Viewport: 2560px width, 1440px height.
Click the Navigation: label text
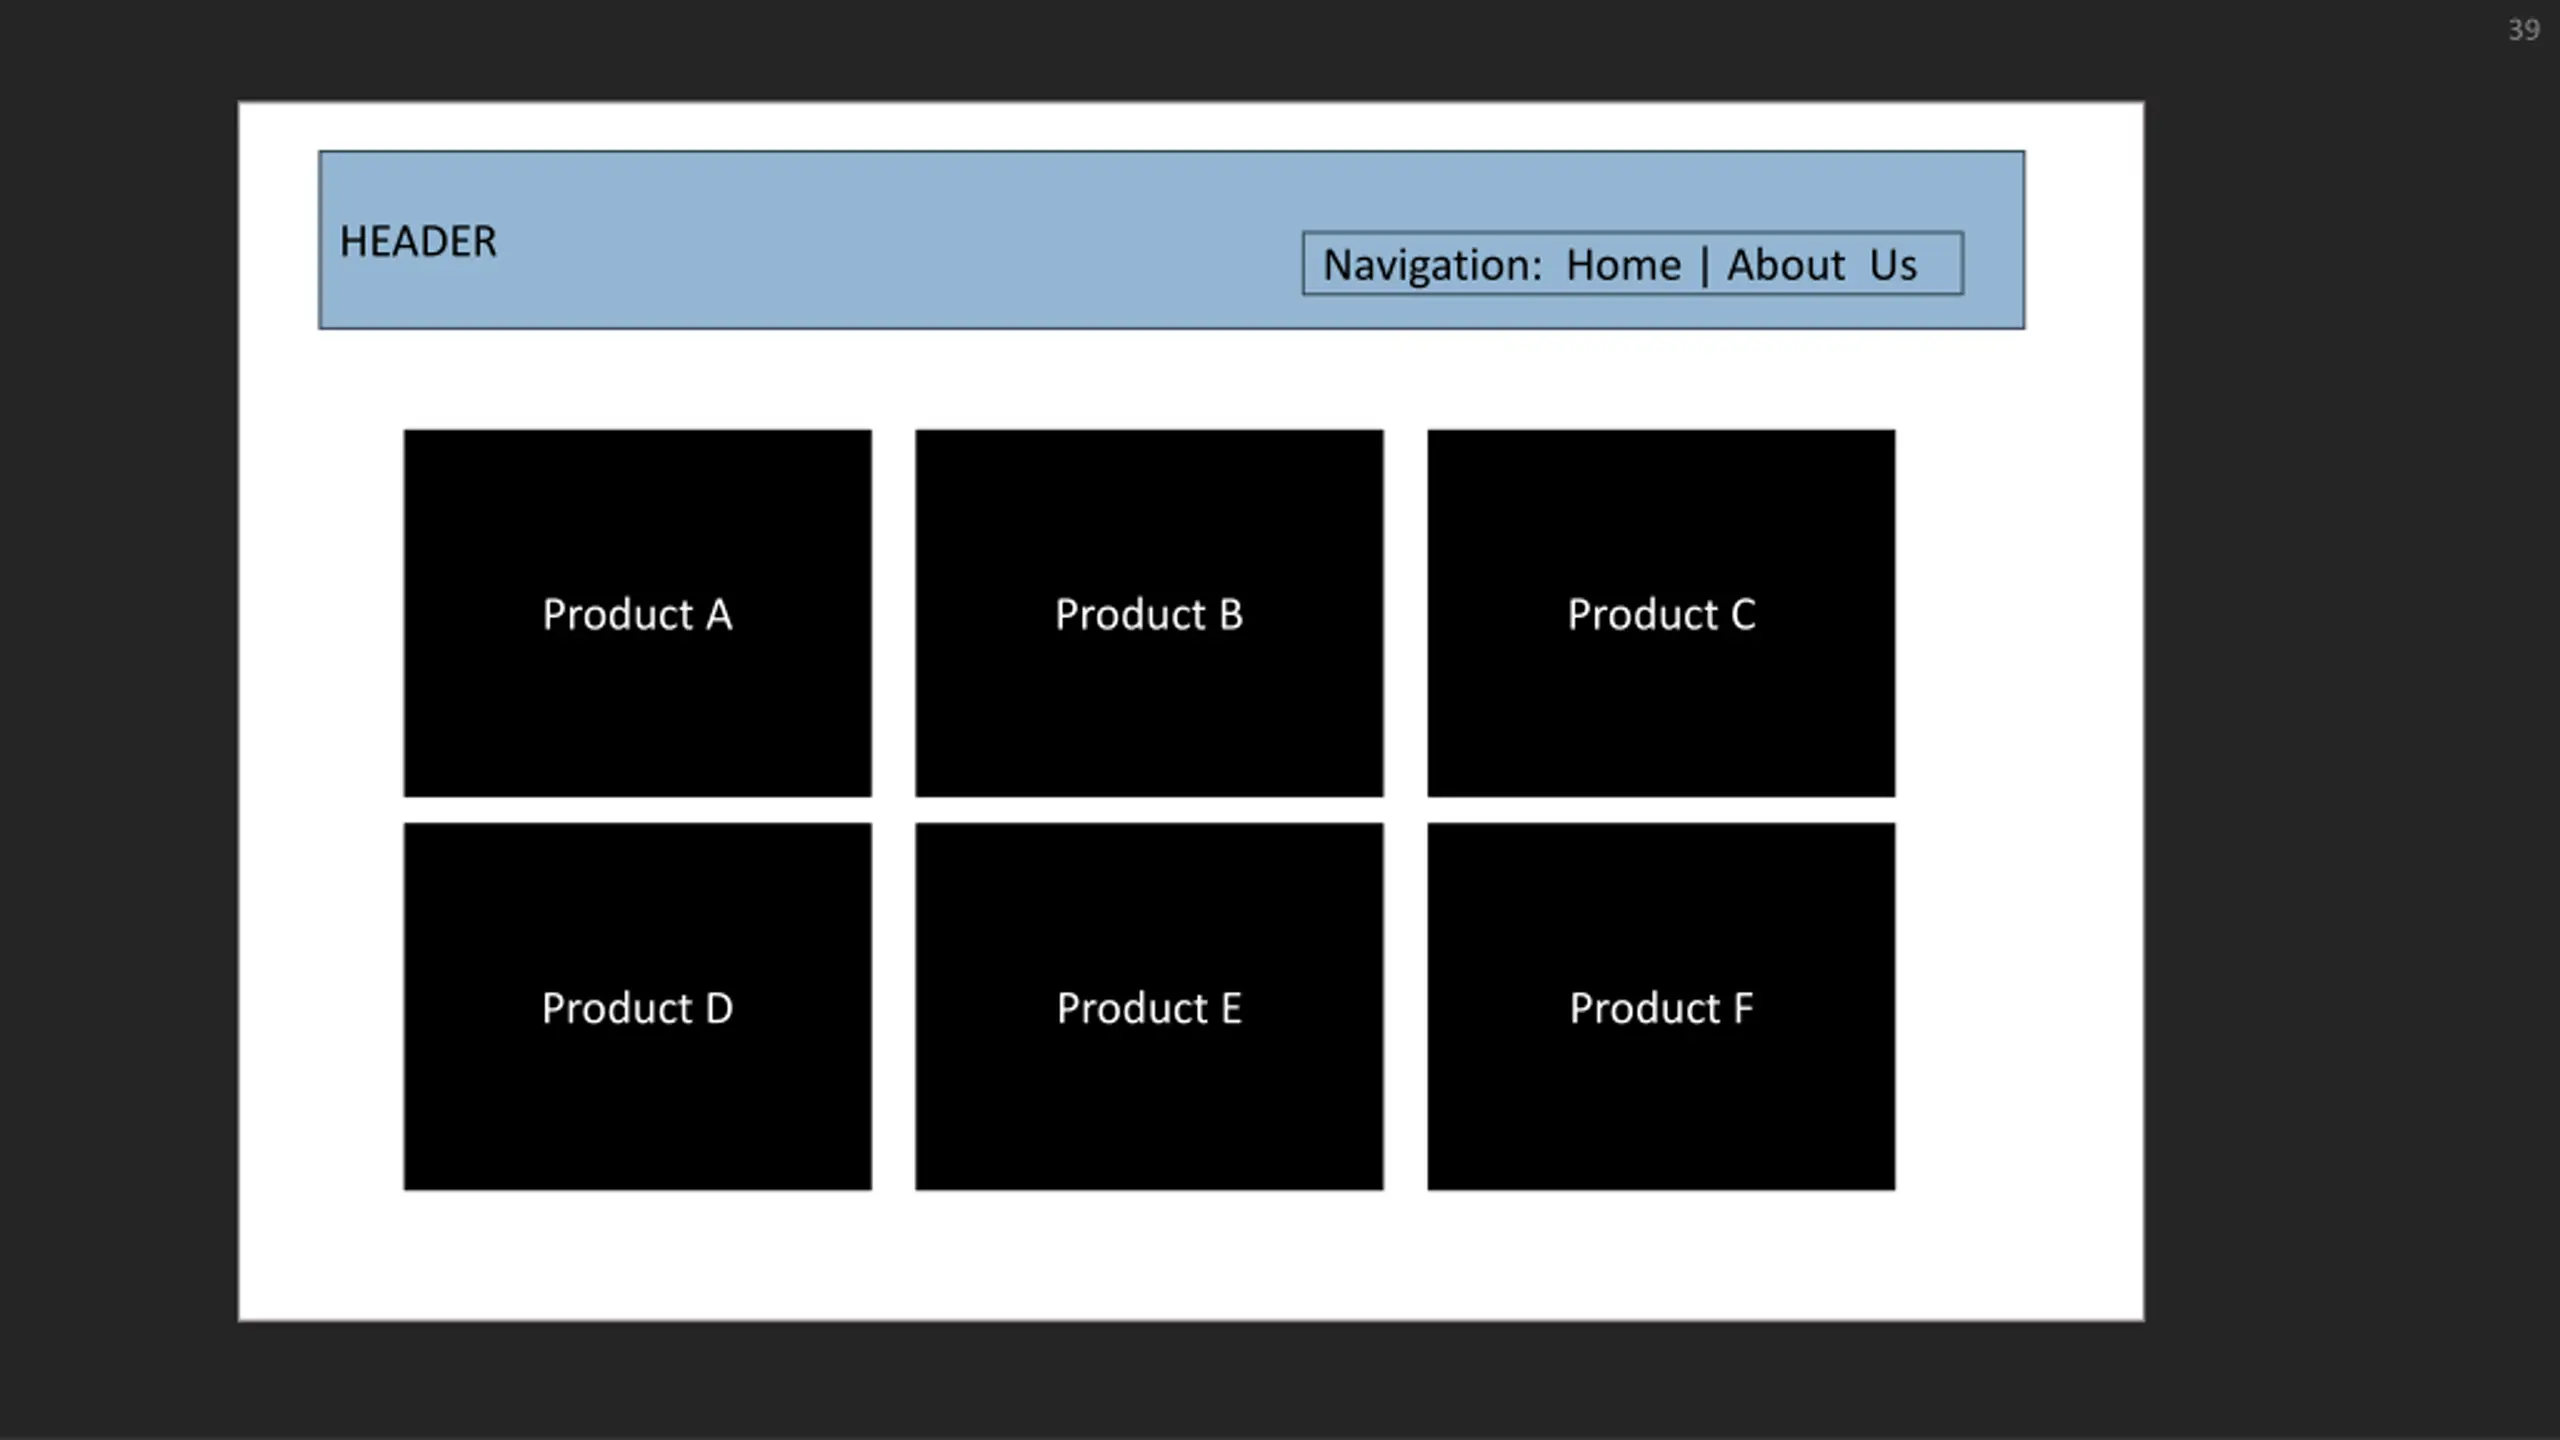[x=1433, y=266]
